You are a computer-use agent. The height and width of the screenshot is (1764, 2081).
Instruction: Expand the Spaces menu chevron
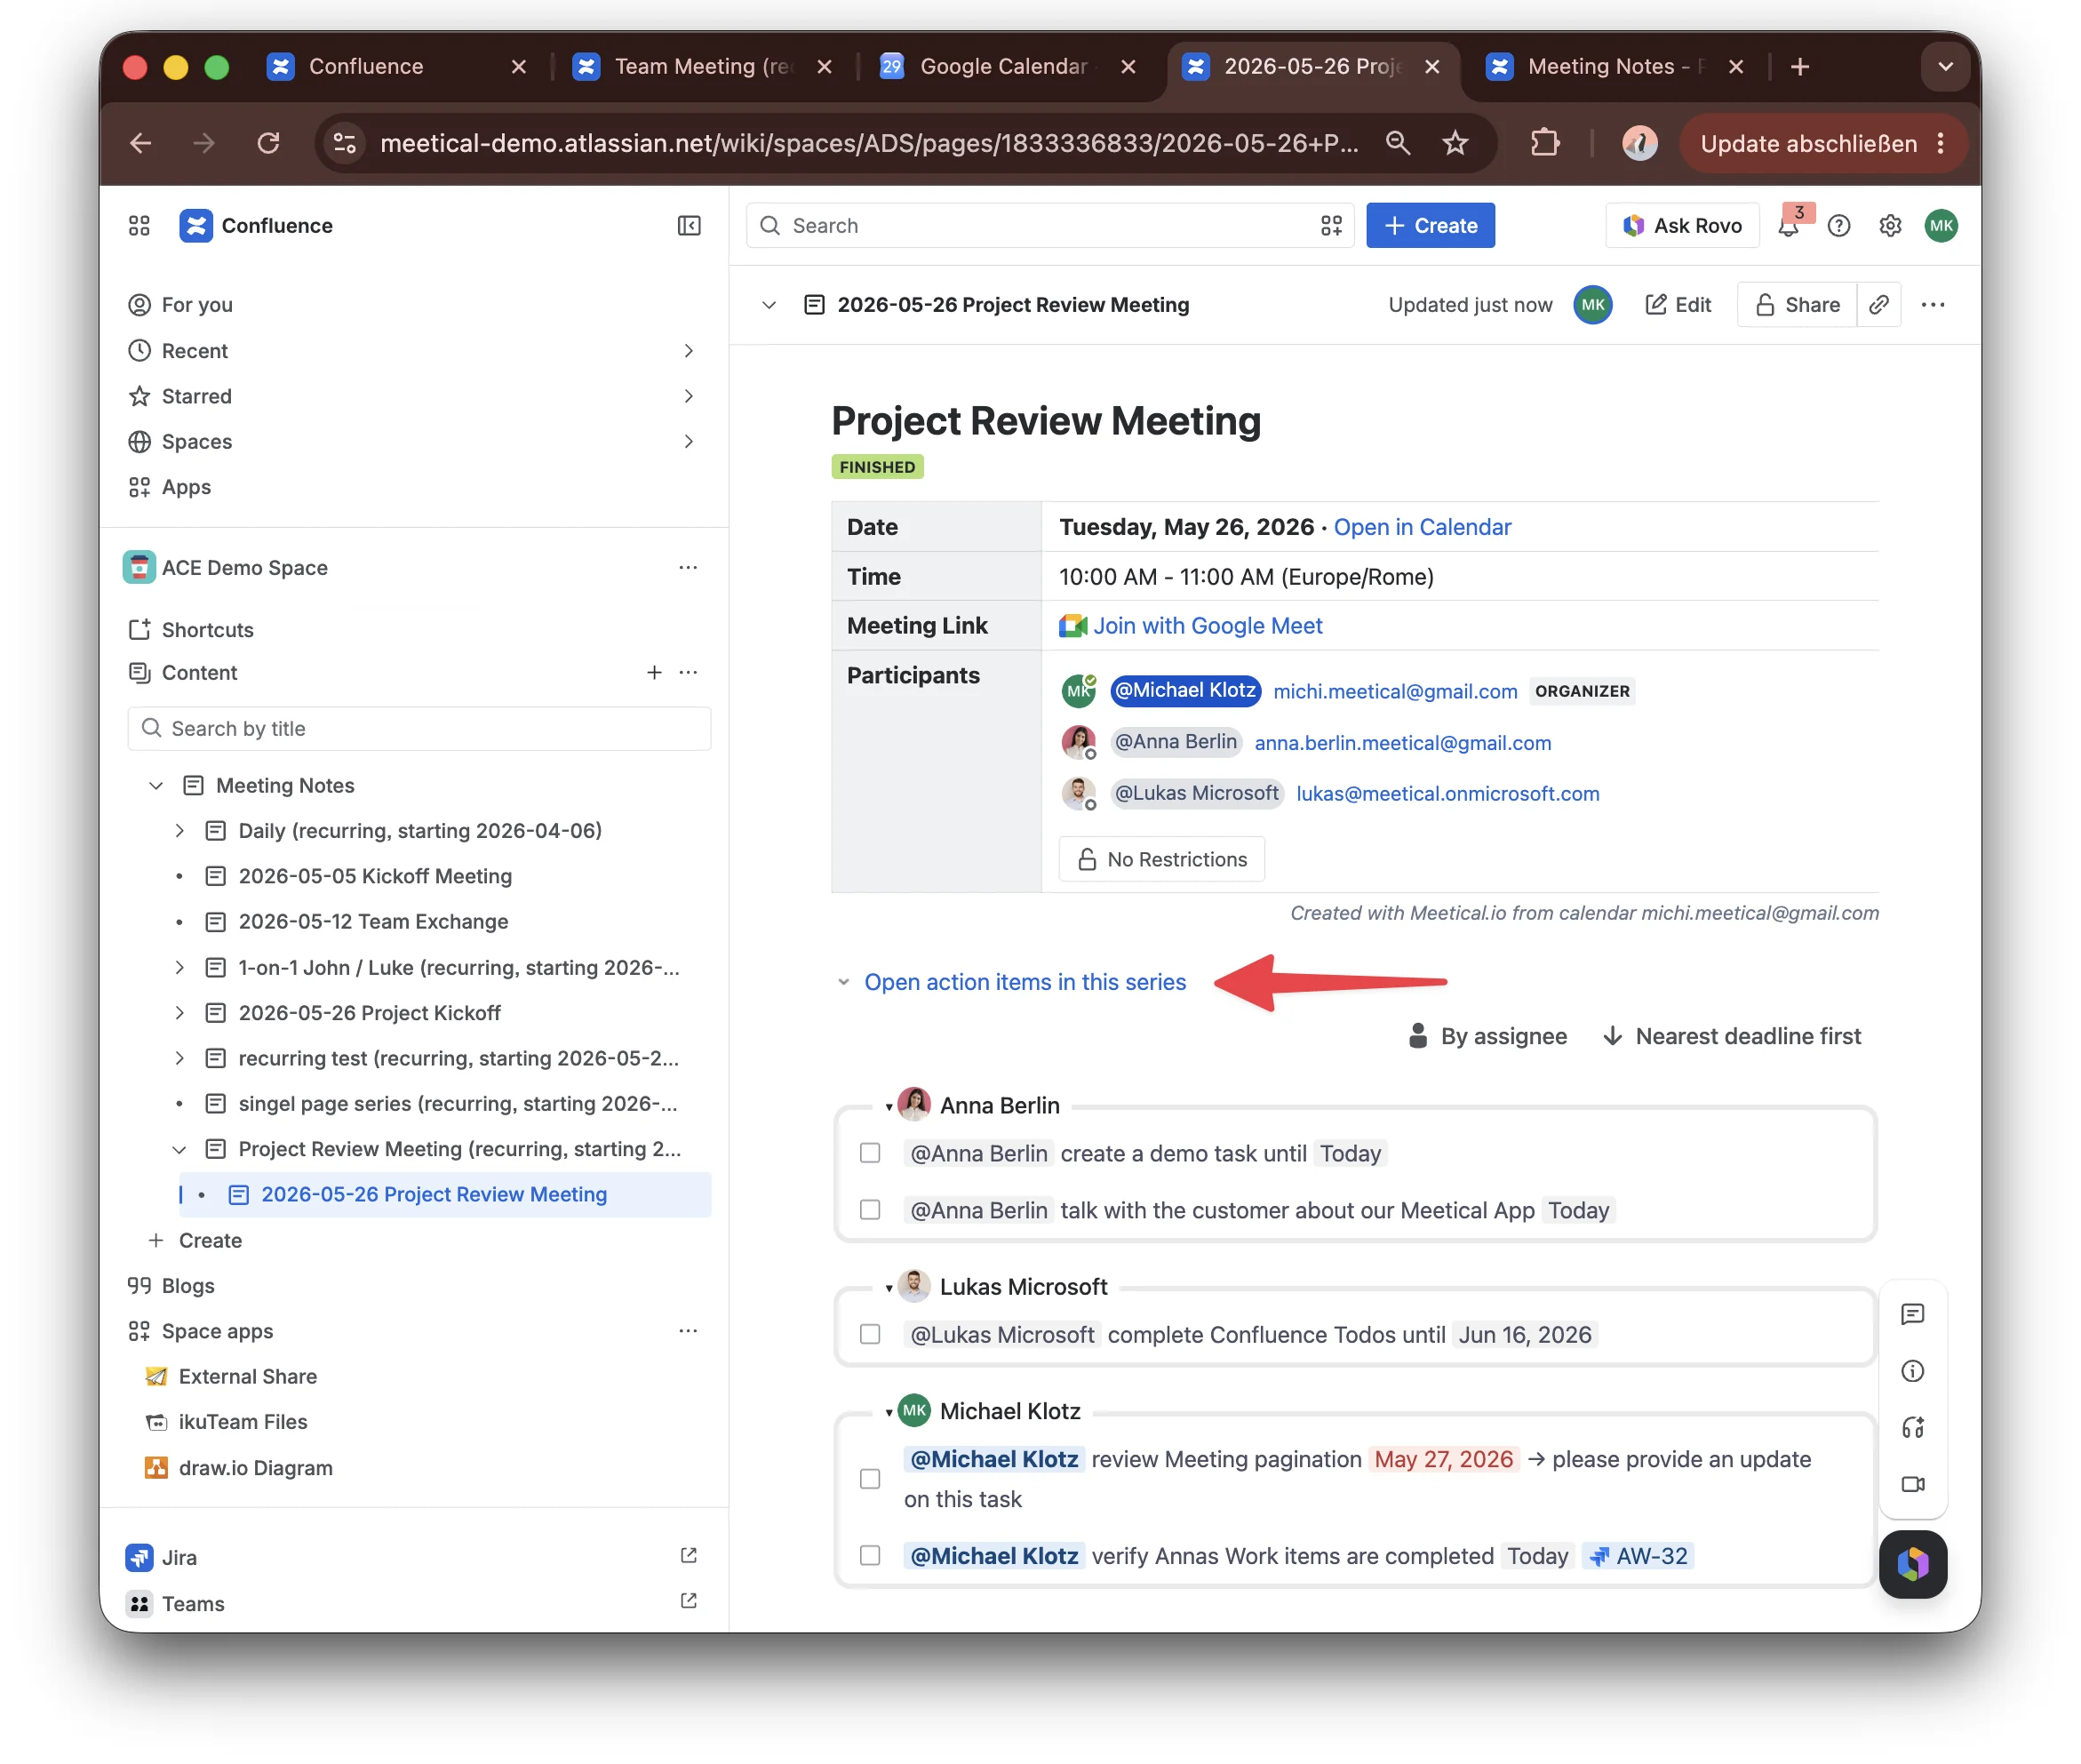688,441
